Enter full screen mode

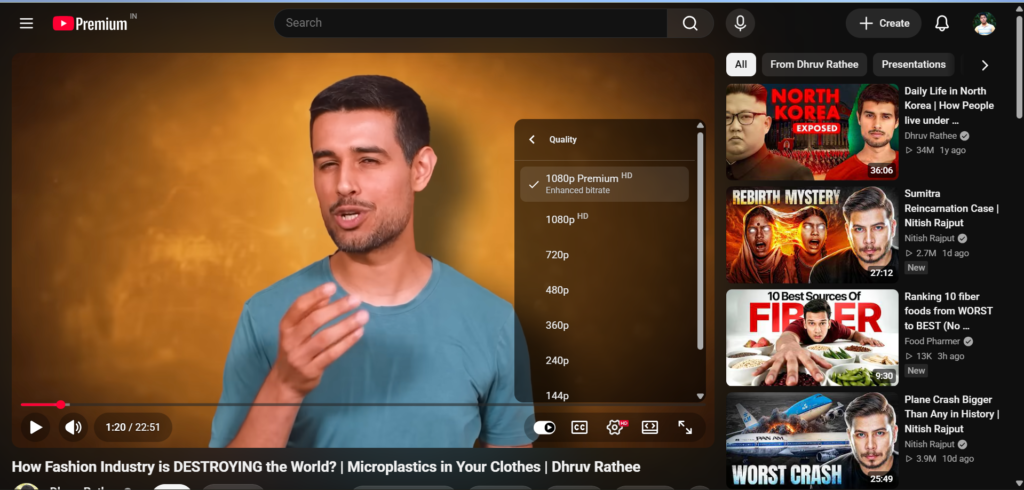(x=685, y=427)
